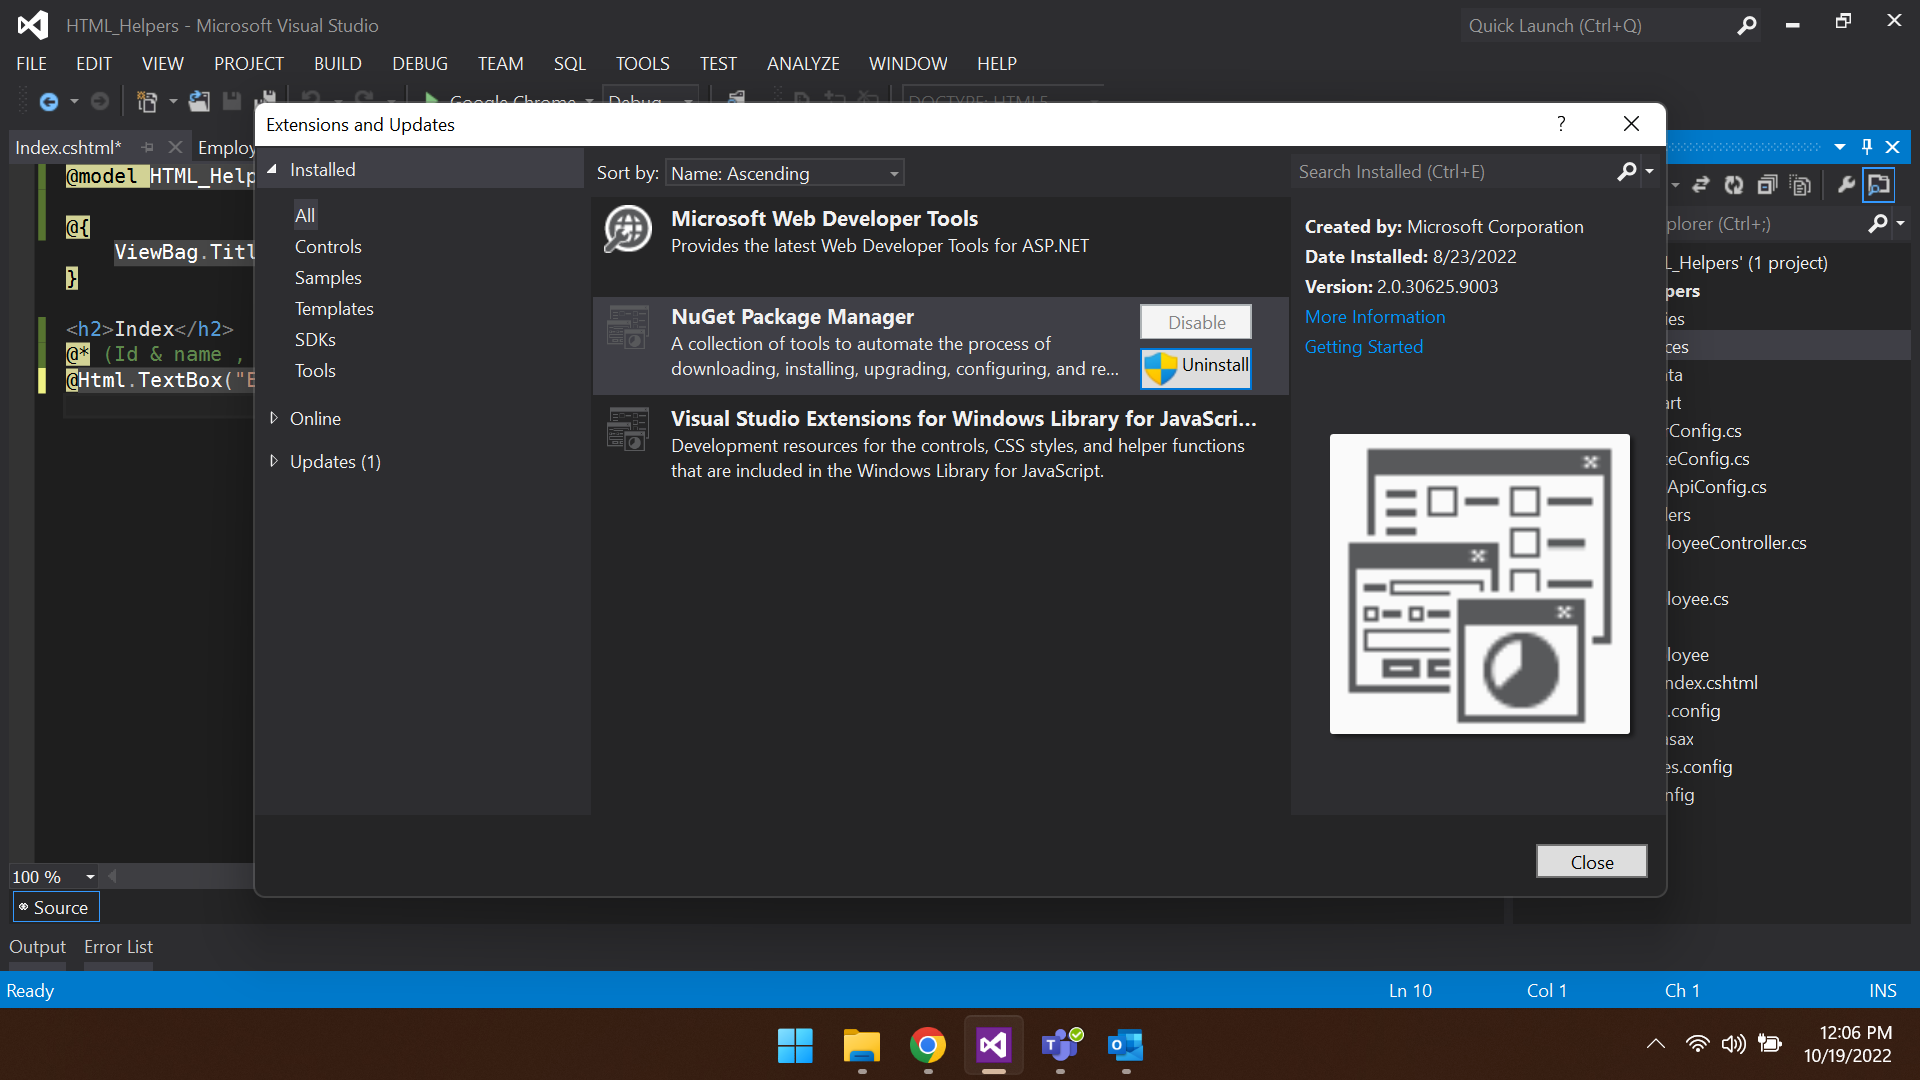
Task: Select All under Installed category
Action: coord(303,214)
